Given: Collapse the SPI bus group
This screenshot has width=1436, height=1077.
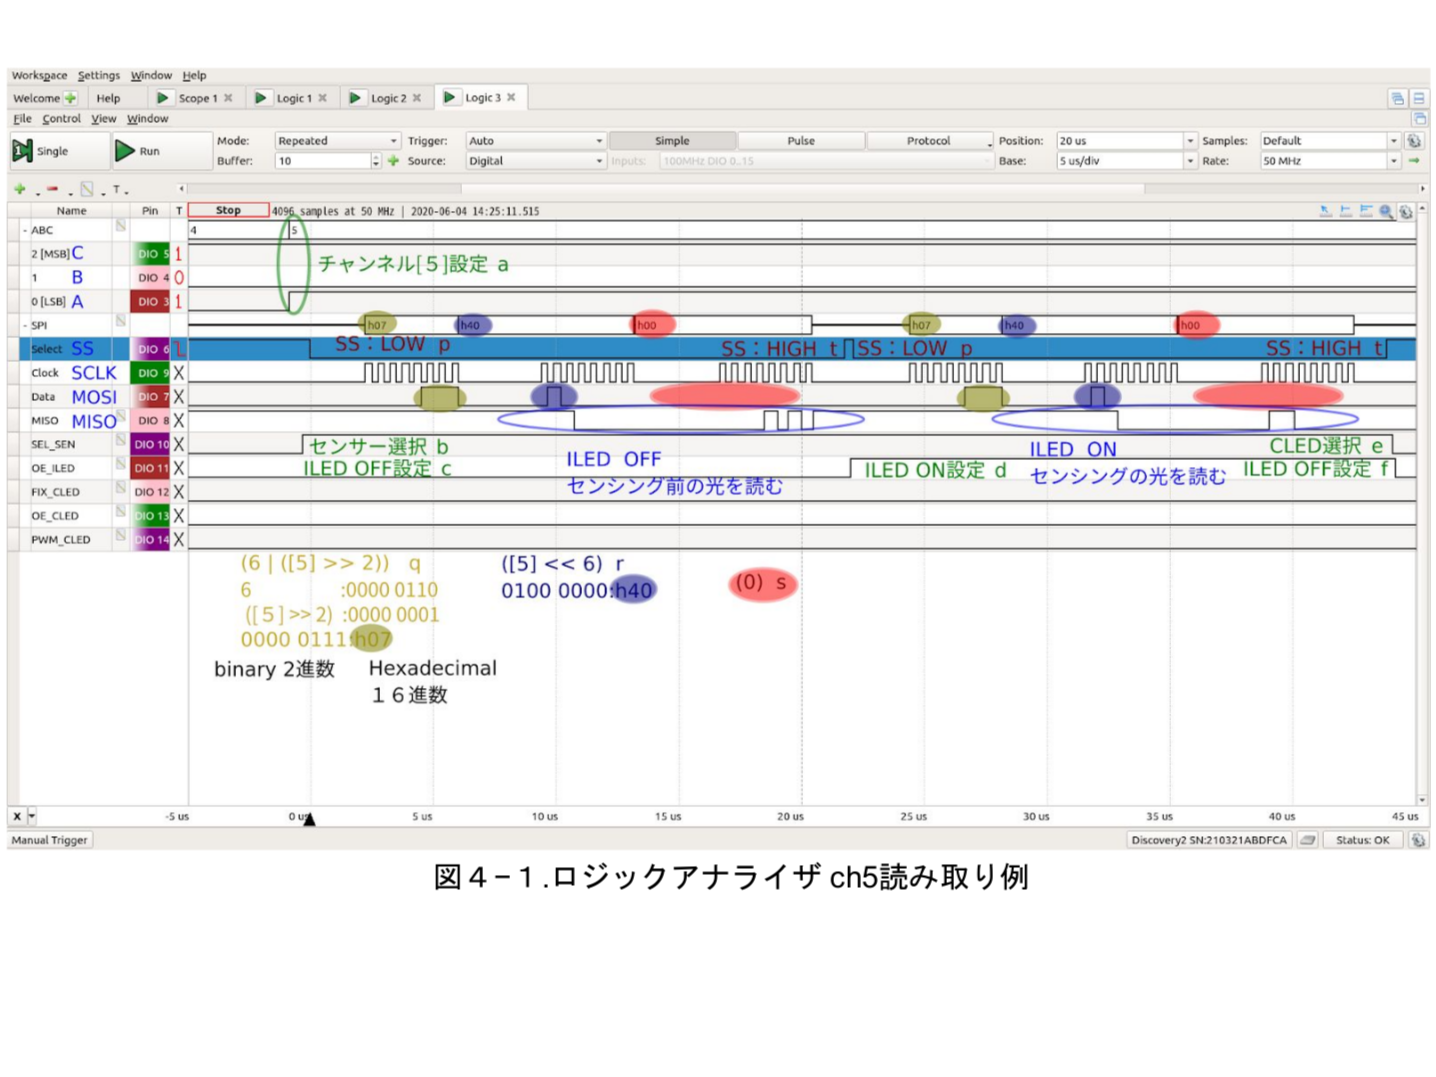Looking at the screenshot, I should pyautogui.click(x=25, y=326).
